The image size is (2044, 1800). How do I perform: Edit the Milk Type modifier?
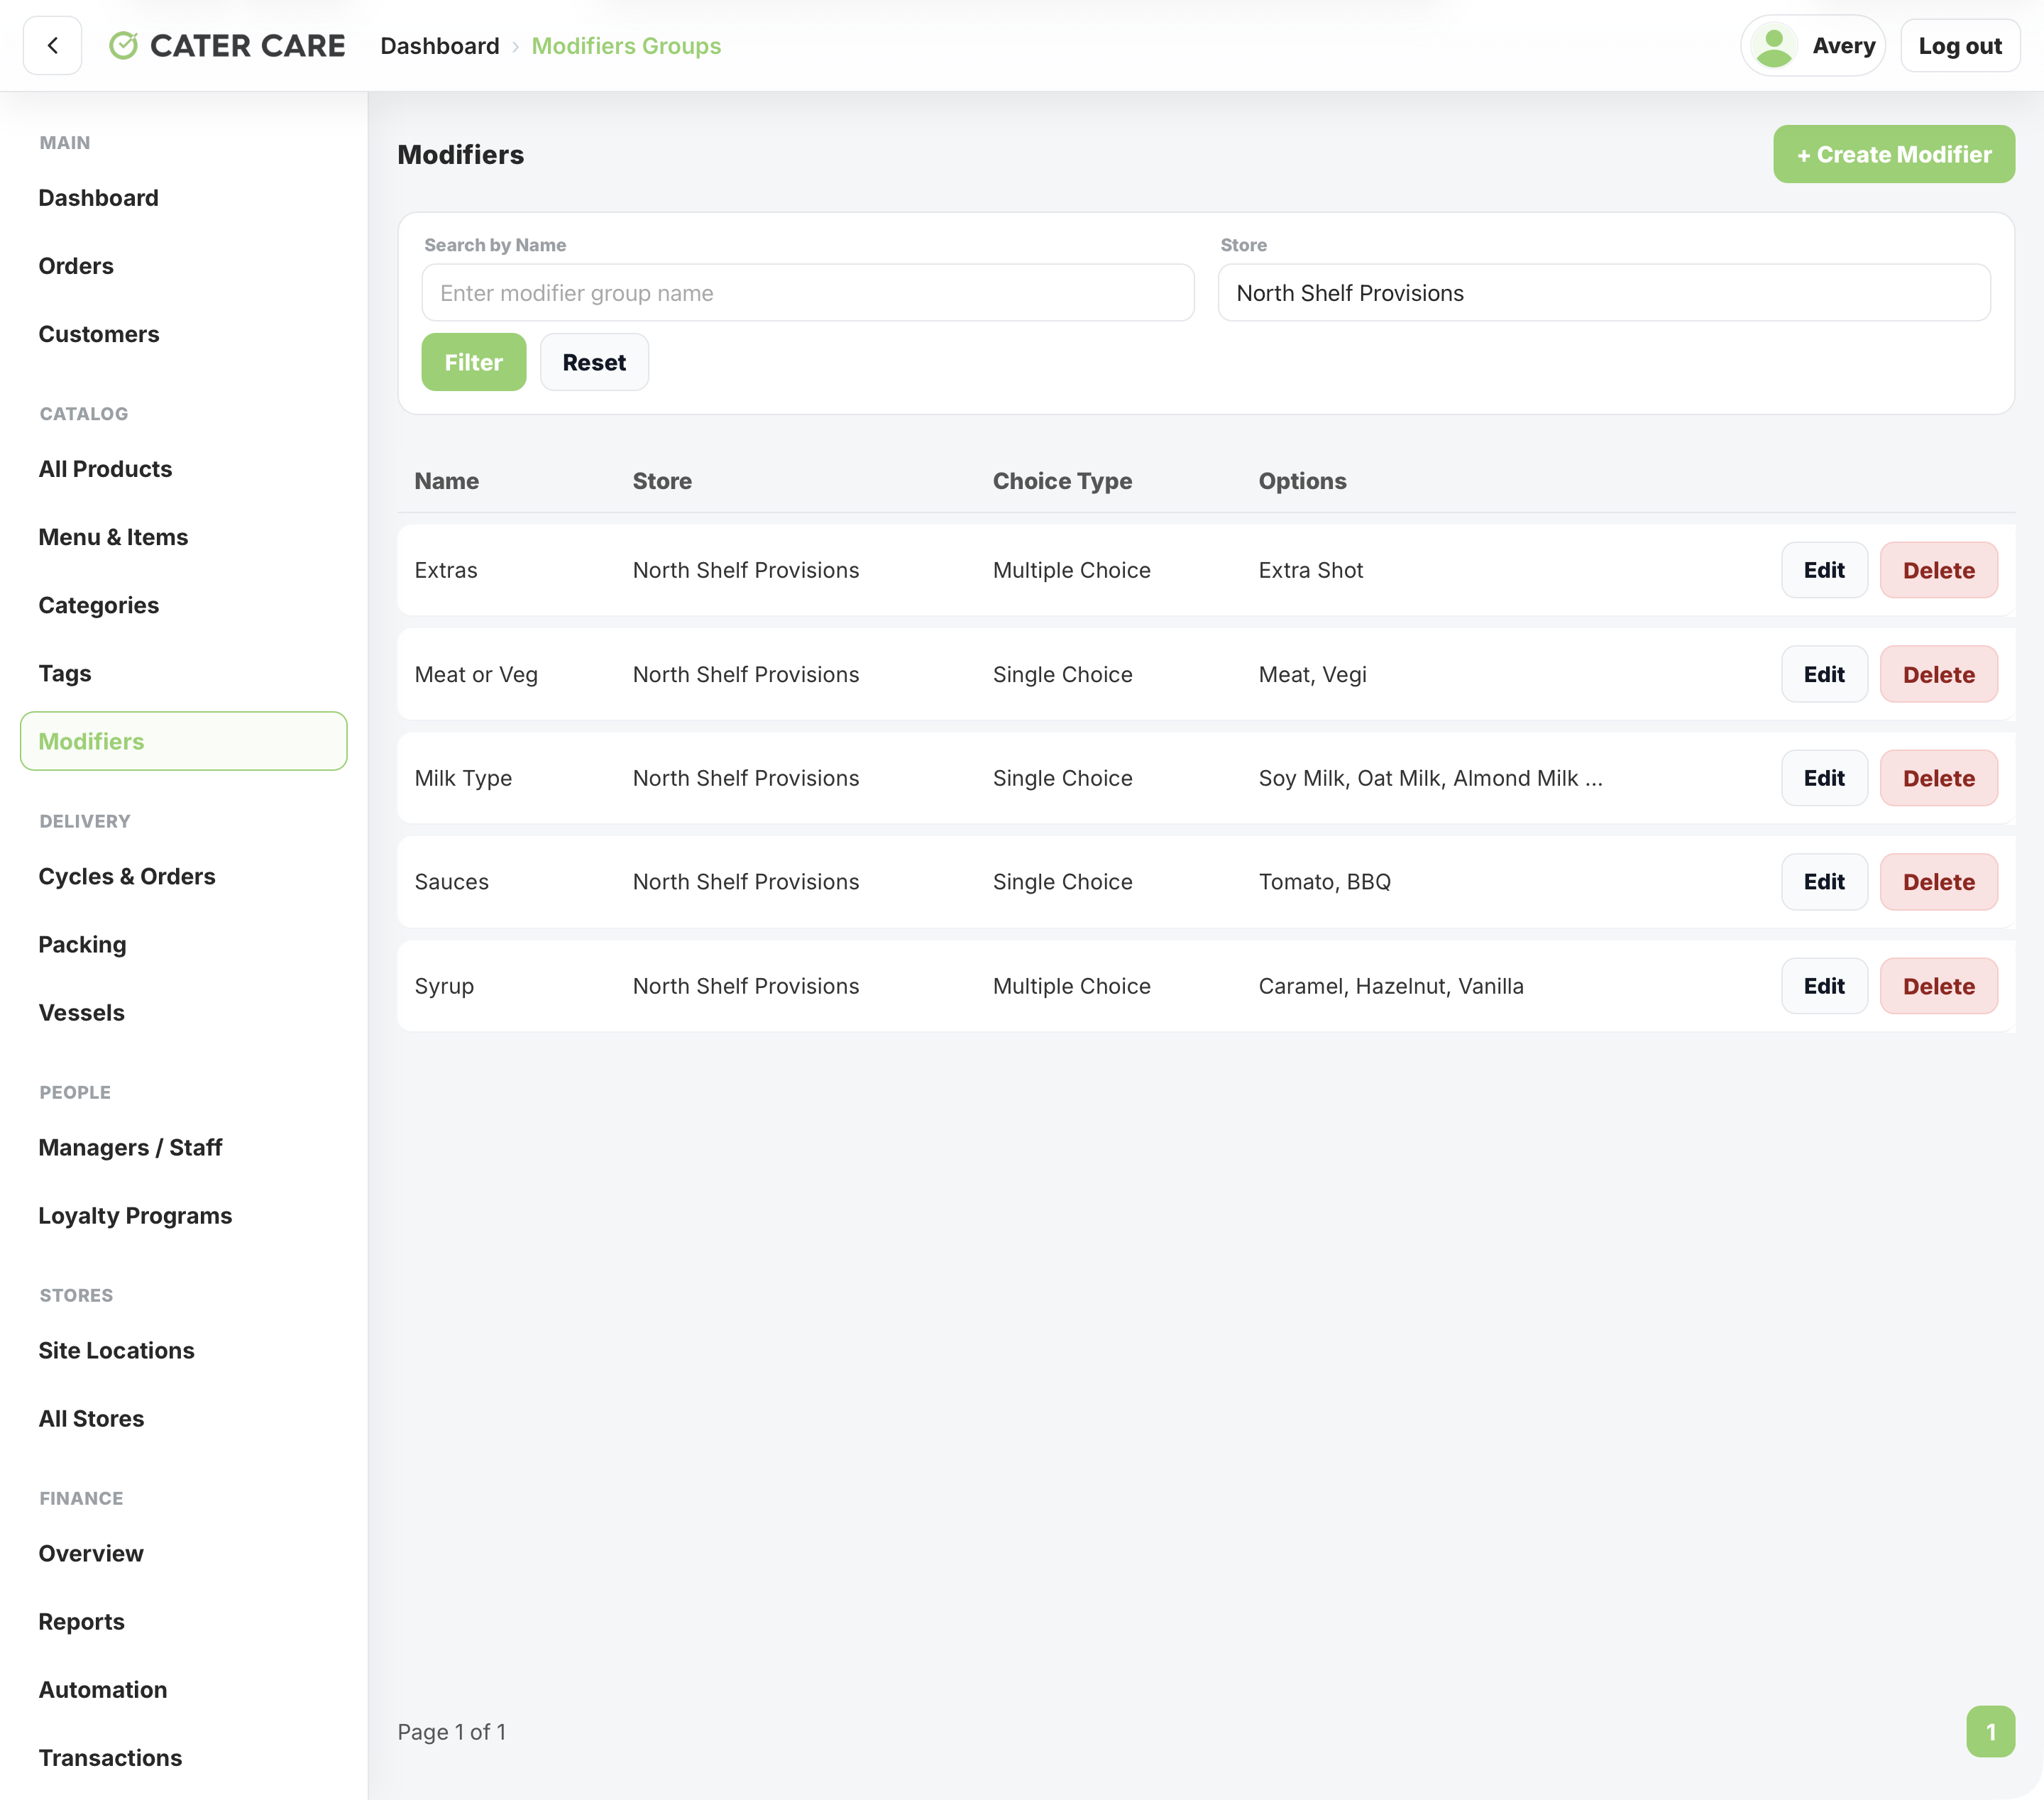pyautogui.click(x=1823, y=778)
